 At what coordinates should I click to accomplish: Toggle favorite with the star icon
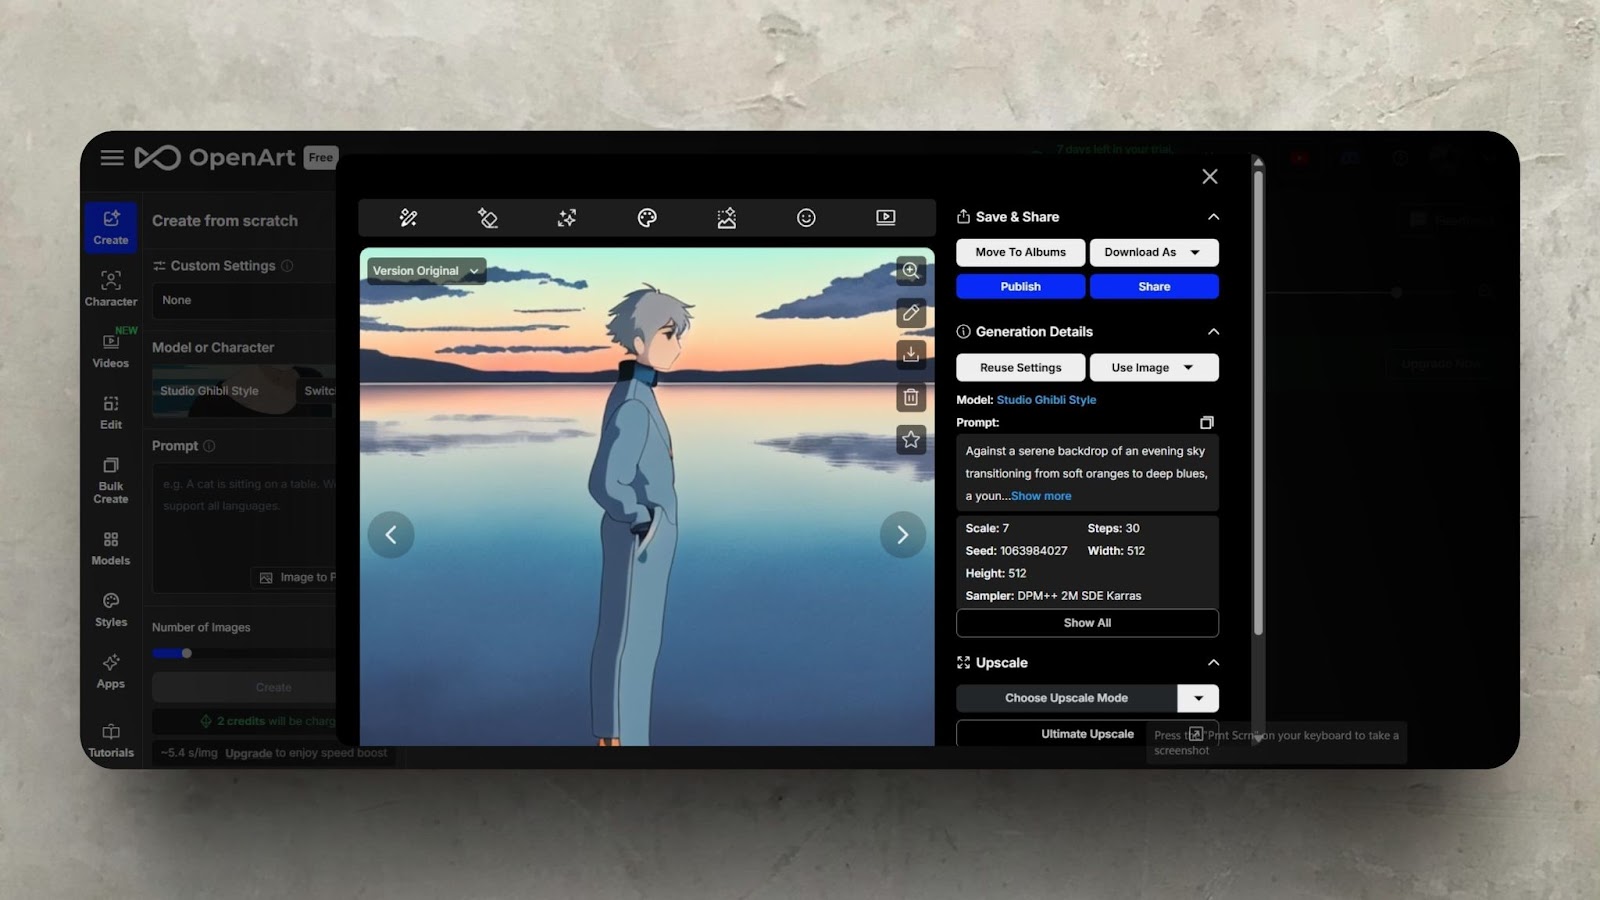tap(911, 439)
